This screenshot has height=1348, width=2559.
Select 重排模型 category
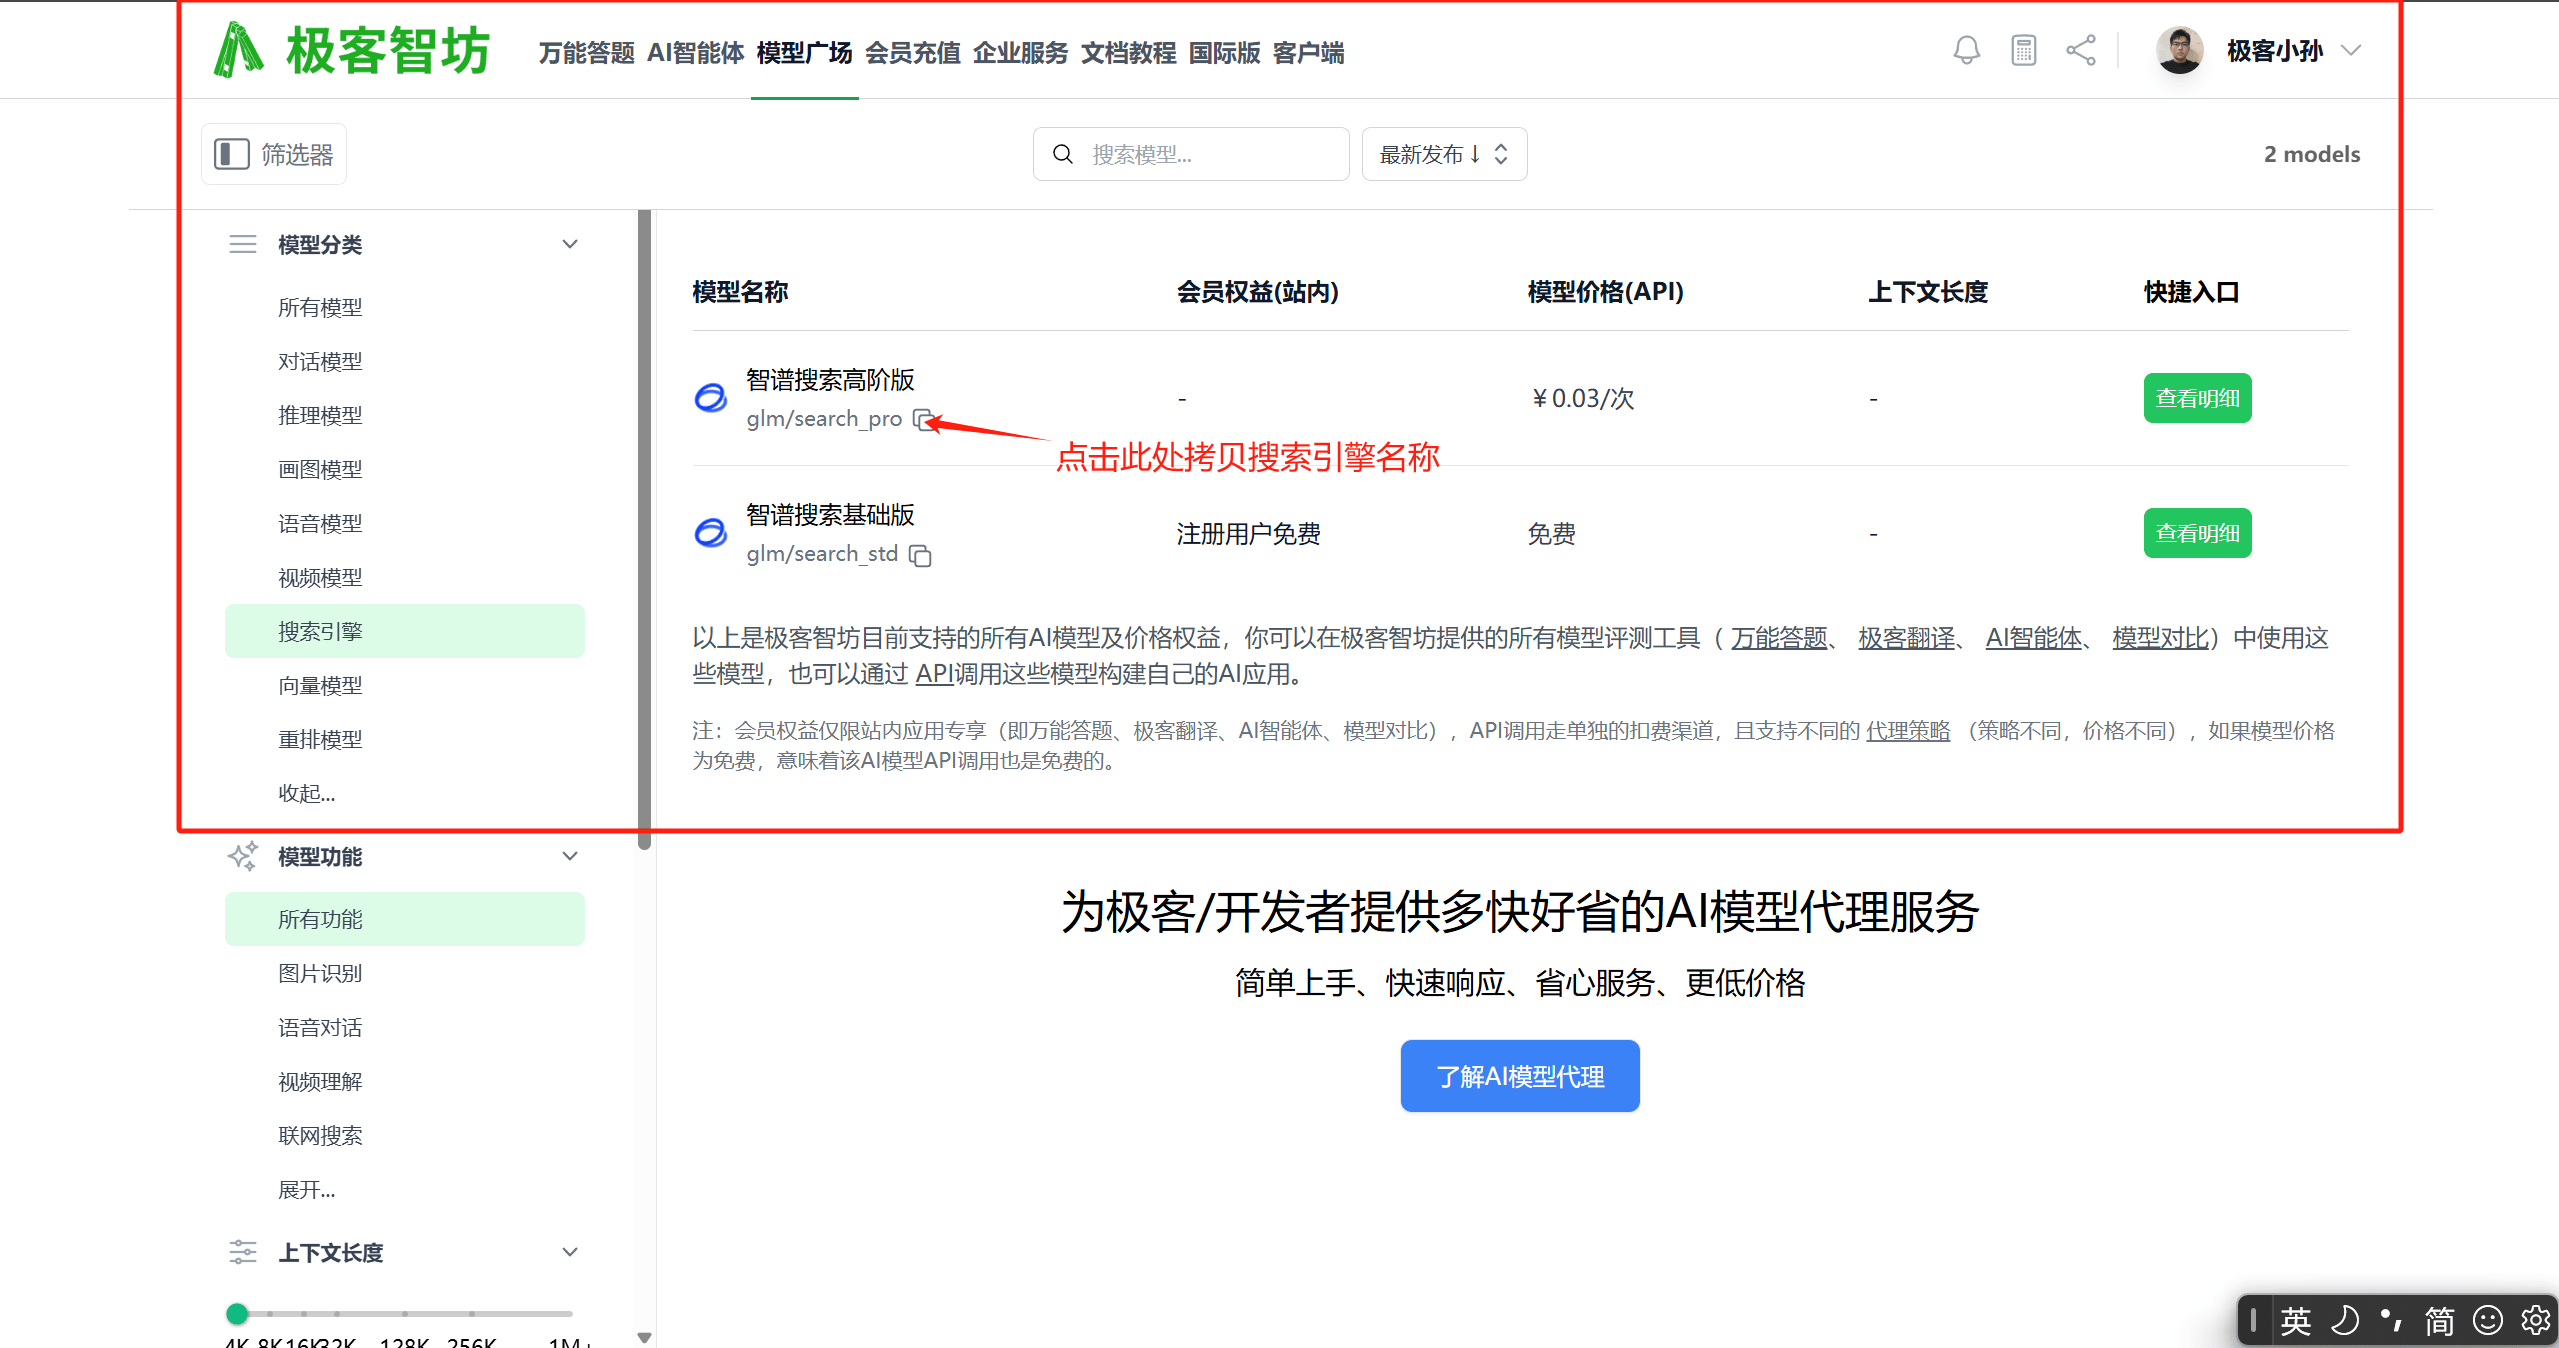pyautogui.click(x=405, y=739)
